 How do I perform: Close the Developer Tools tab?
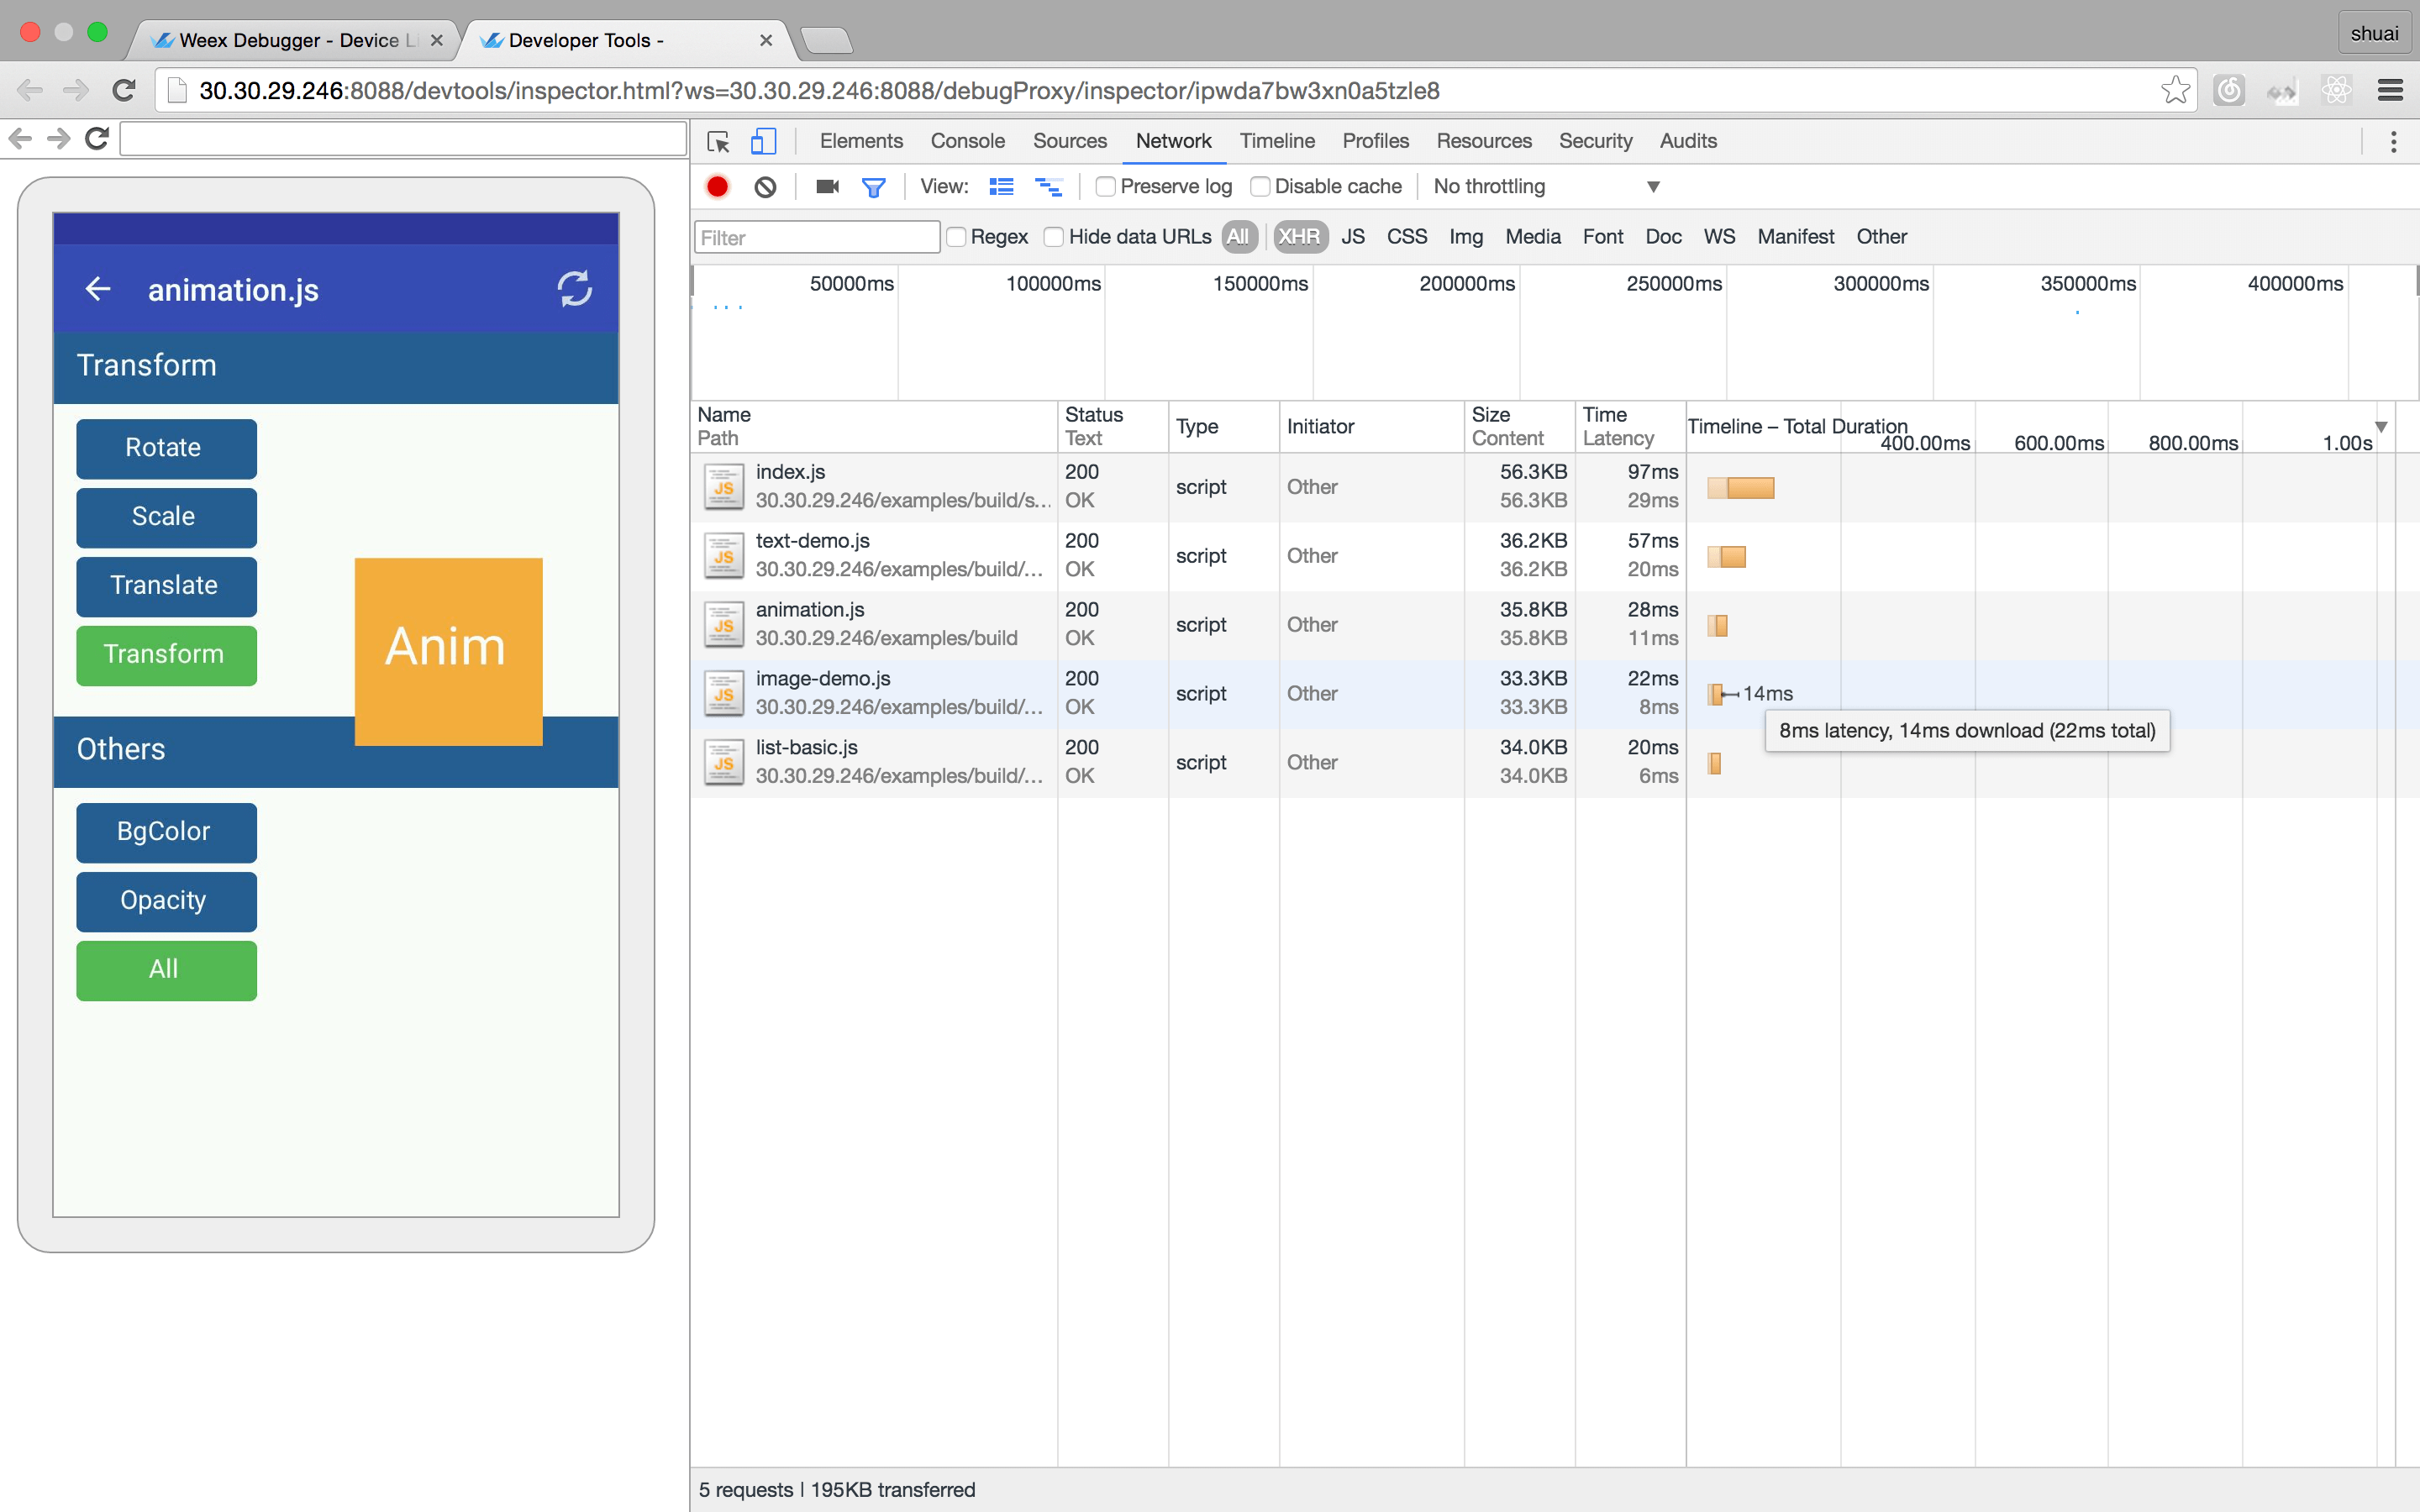pyautogui.click(x=766, y=40)
